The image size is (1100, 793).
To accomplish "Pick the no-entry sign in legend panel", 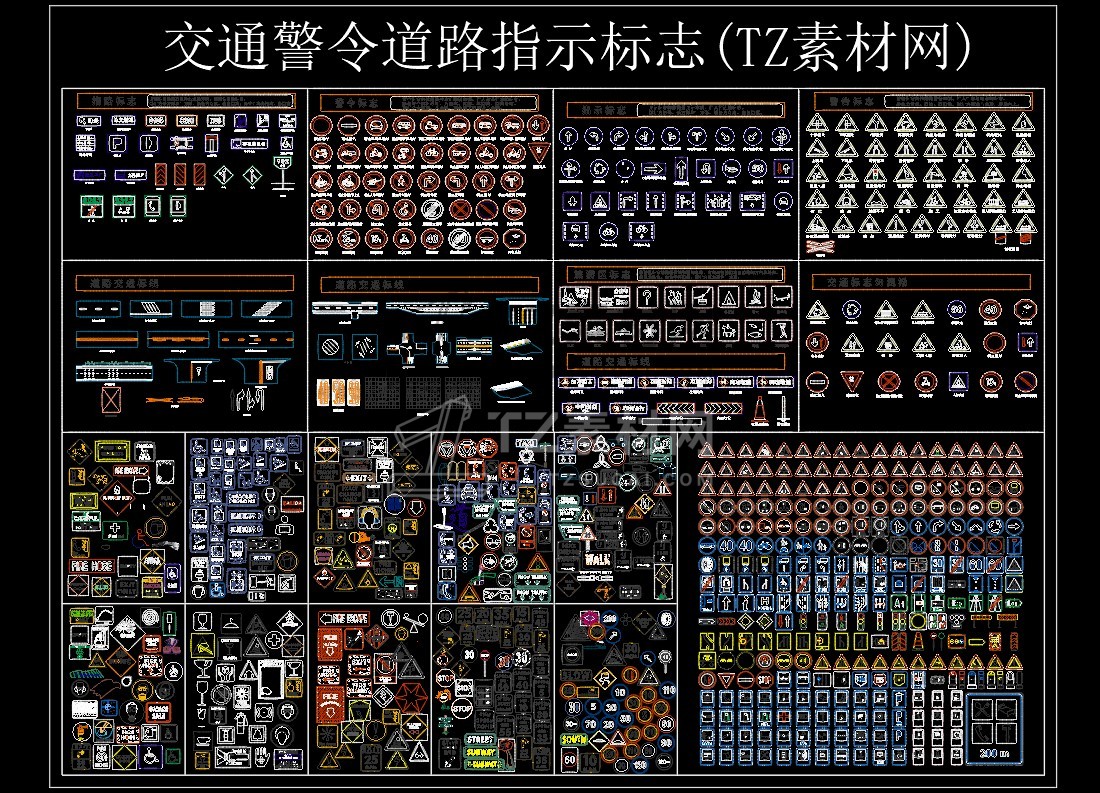I will [x=817, y=382].
